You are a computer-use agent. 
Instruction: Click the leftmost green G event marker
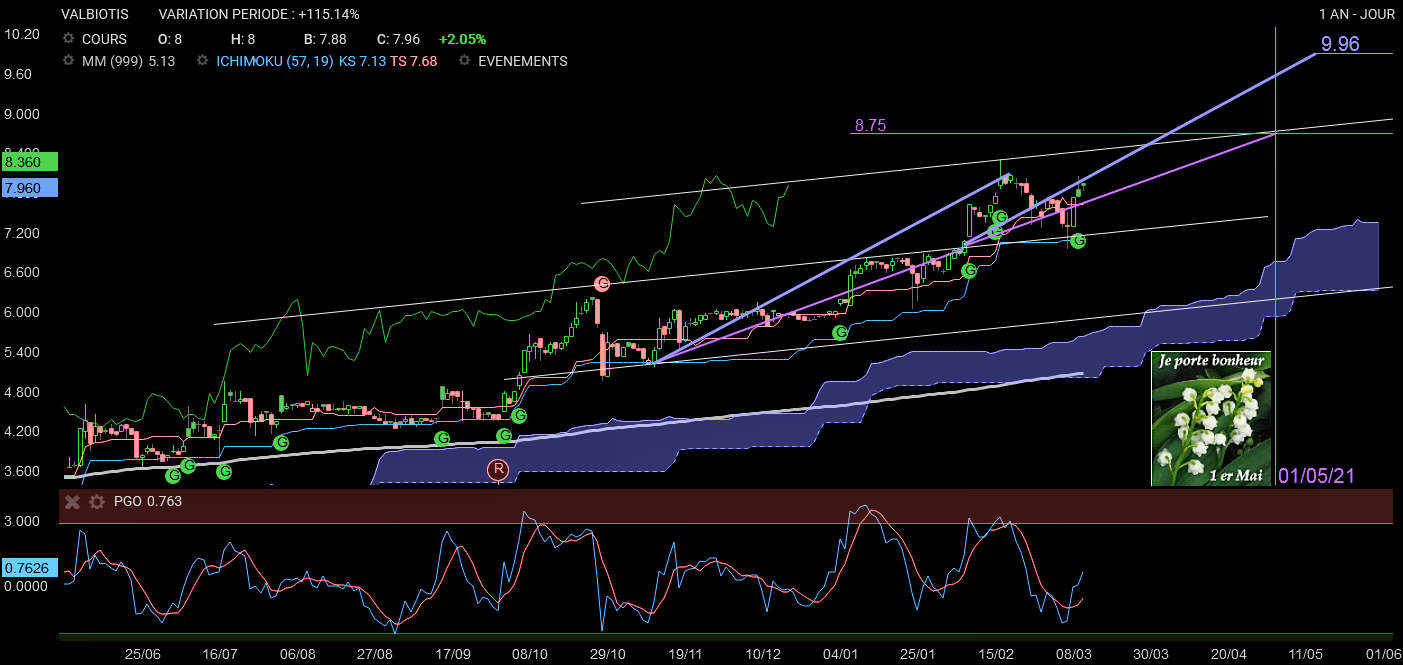point(173,475)
